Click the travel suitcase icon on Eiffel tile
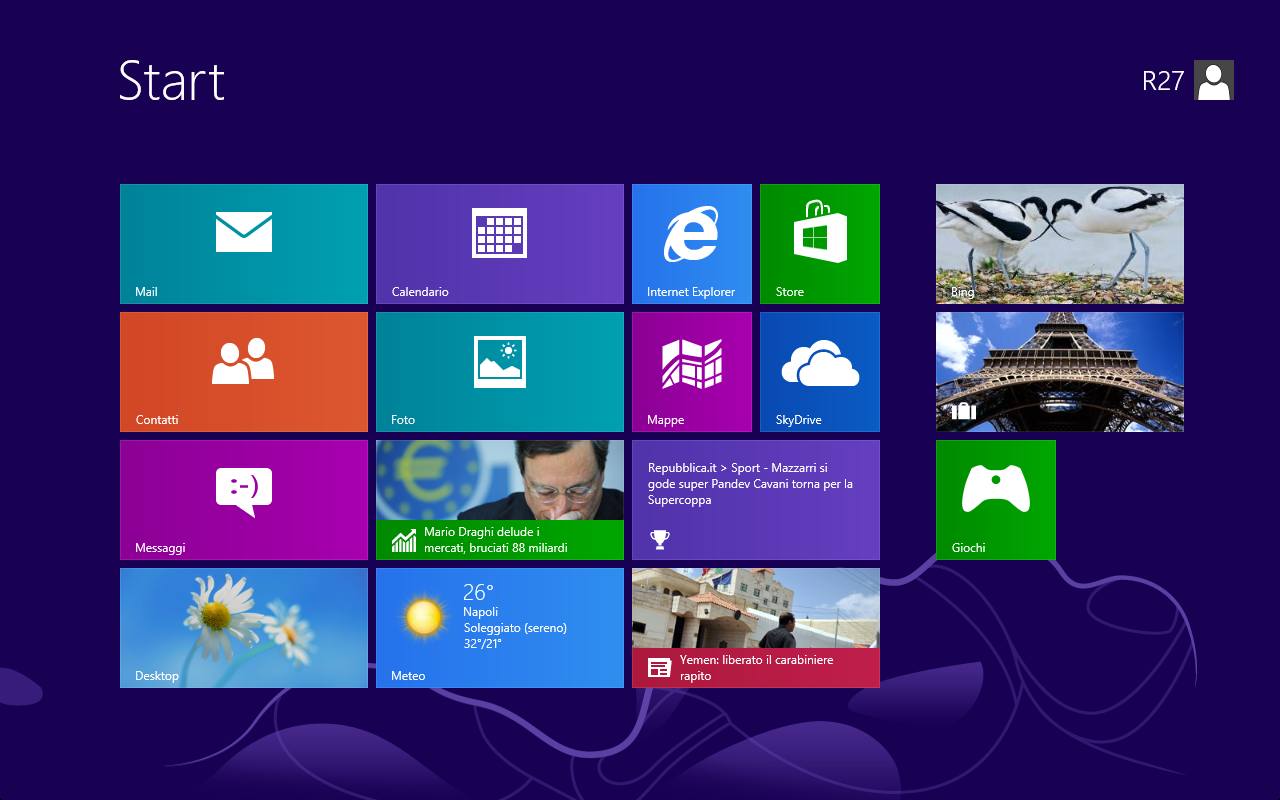 coord(963,411)
